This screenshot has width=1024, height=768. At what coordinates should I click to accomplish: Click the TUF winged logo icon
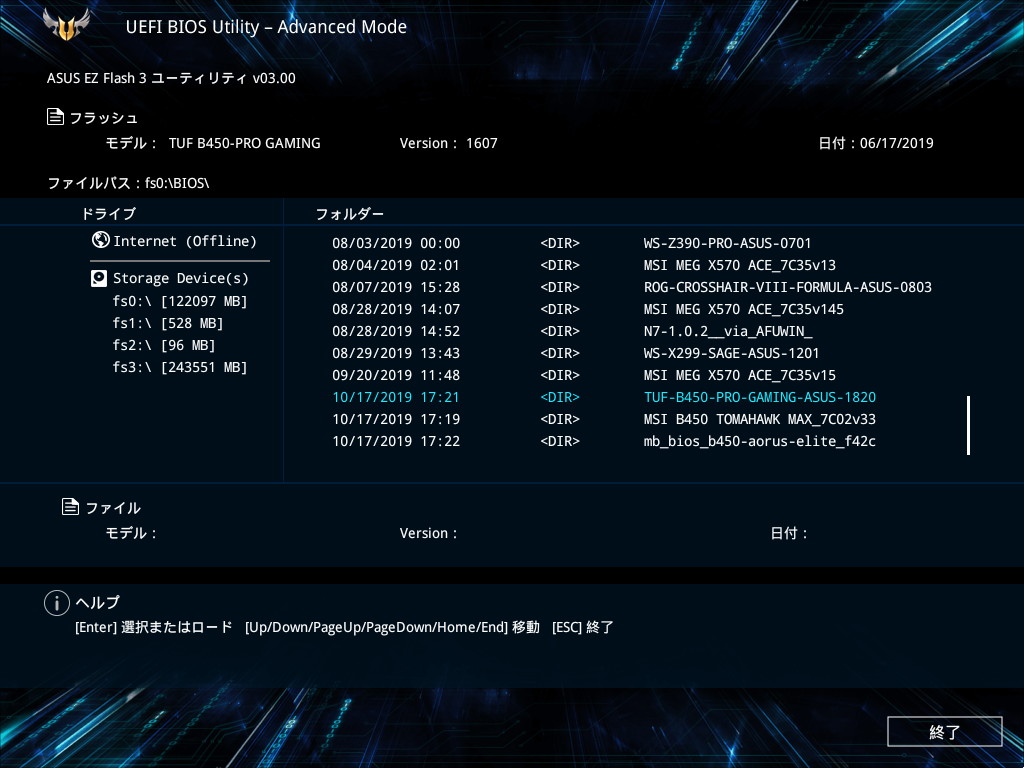pyautogui.click(x=66, y=25)
